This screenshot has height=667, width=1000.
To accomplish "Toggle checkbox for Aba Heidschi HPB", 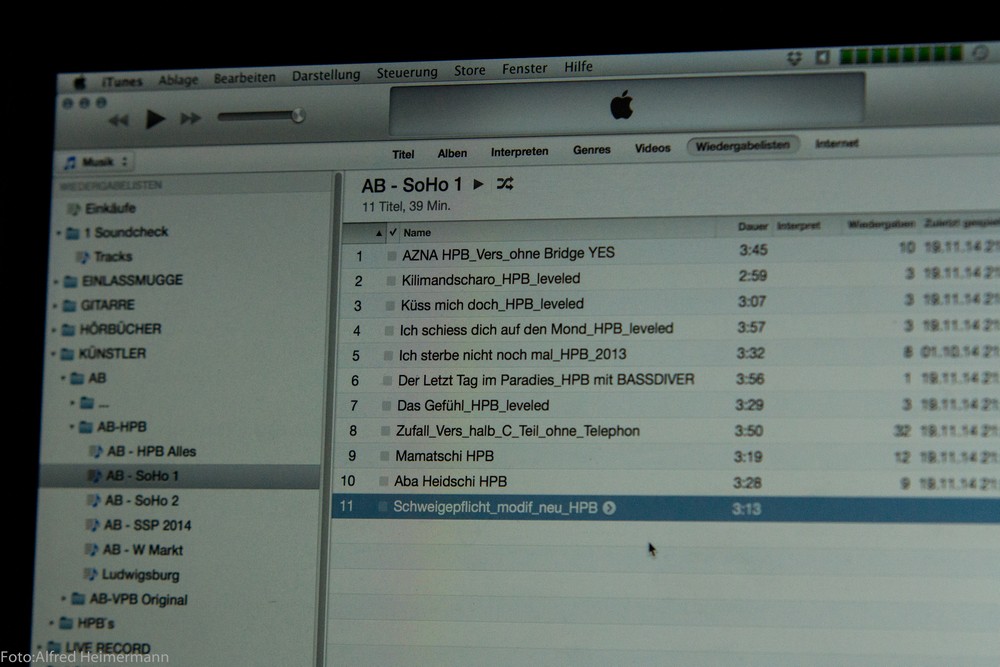I will coord(383,482).
